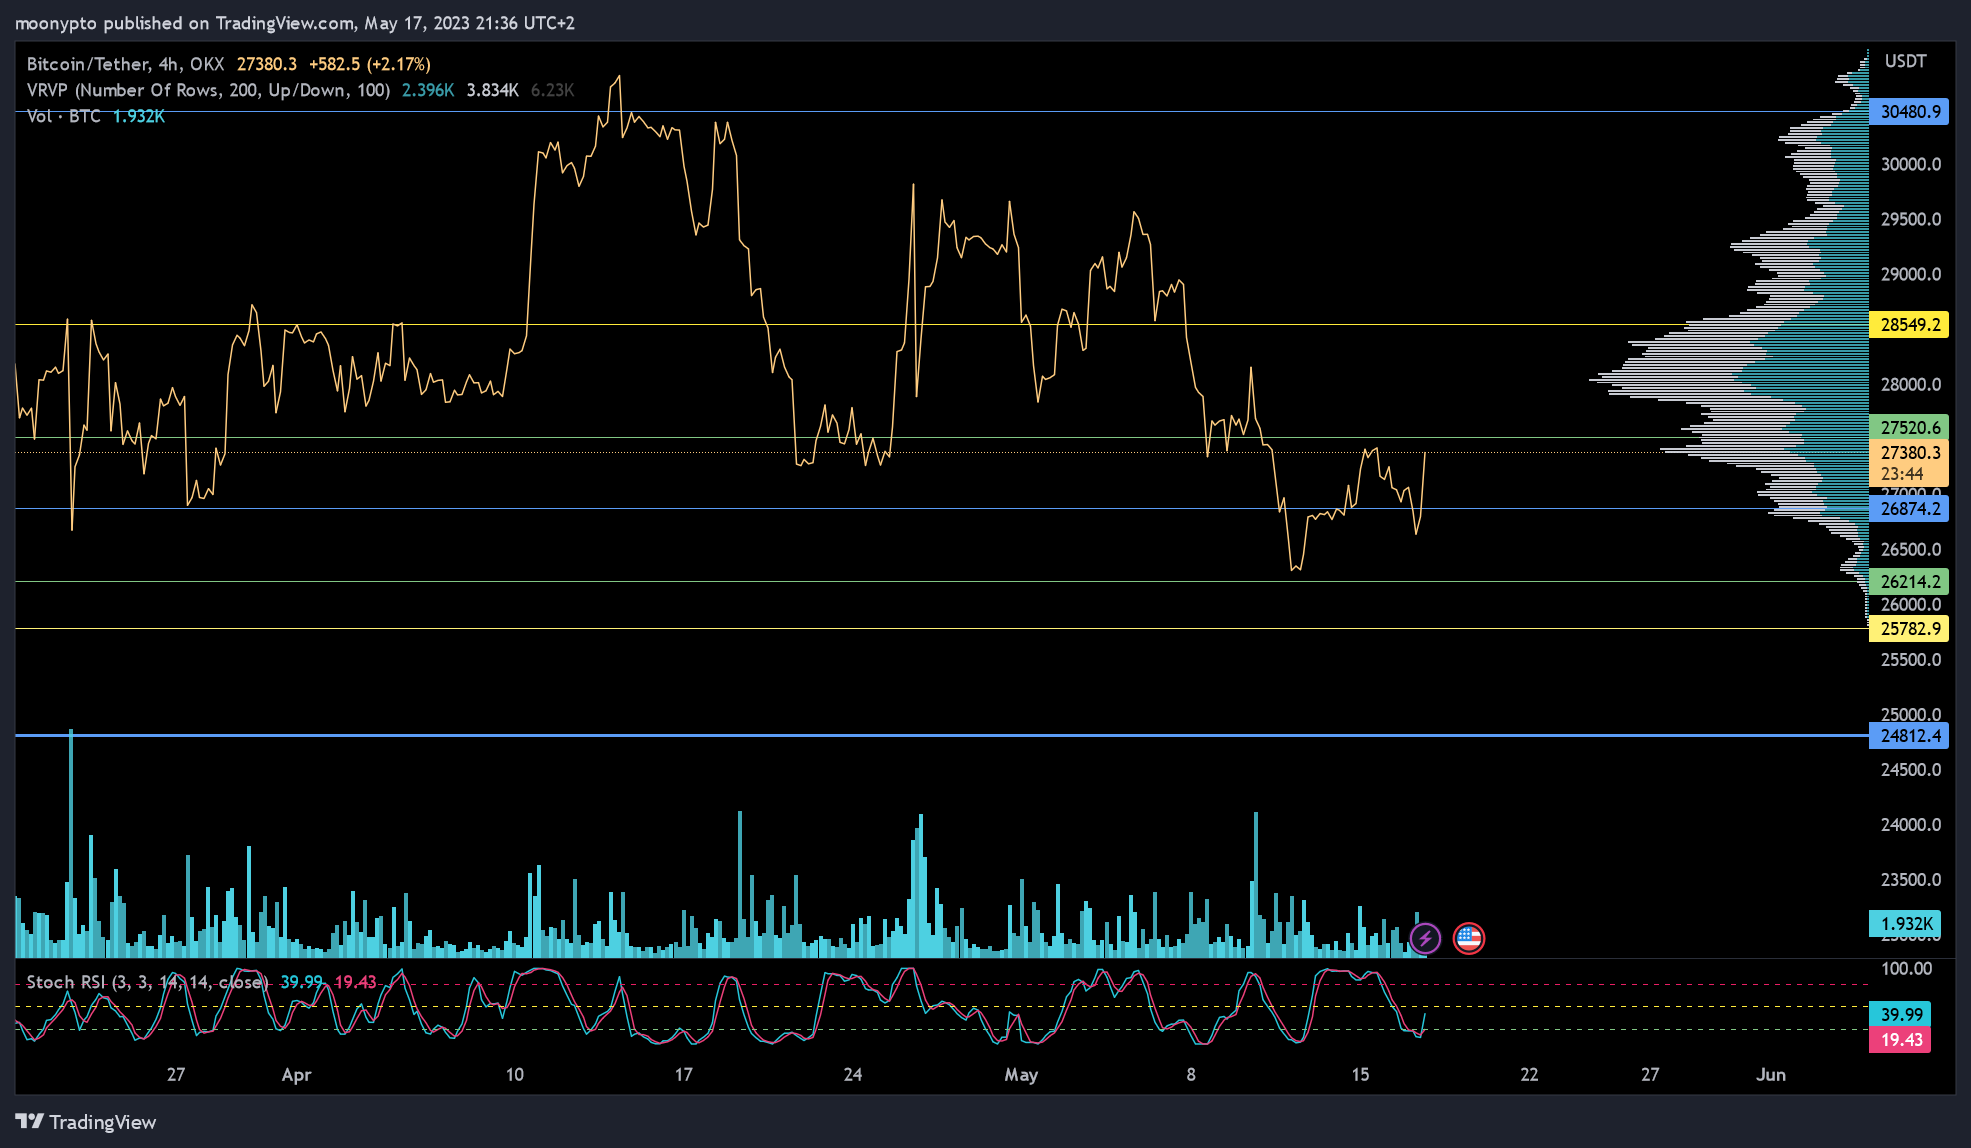Click the US flag economic event icon
The height and width of the screenshot is (1148, 1971).
[1469, 938]
